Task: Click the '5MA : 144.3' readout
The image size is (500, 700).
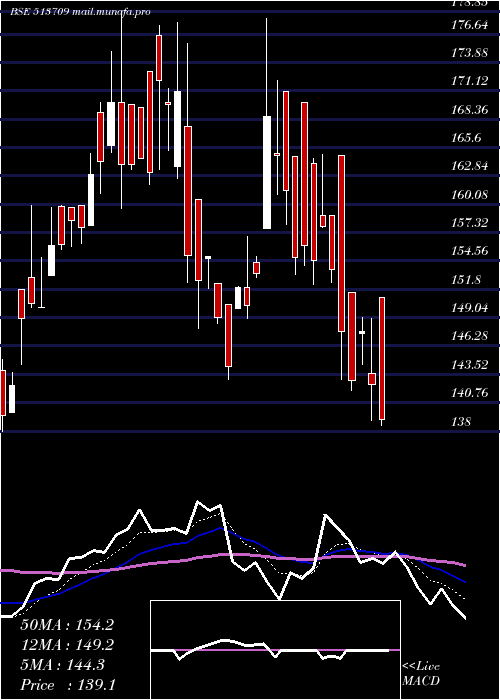Action: pyautogui.click(x=62, y=665)
